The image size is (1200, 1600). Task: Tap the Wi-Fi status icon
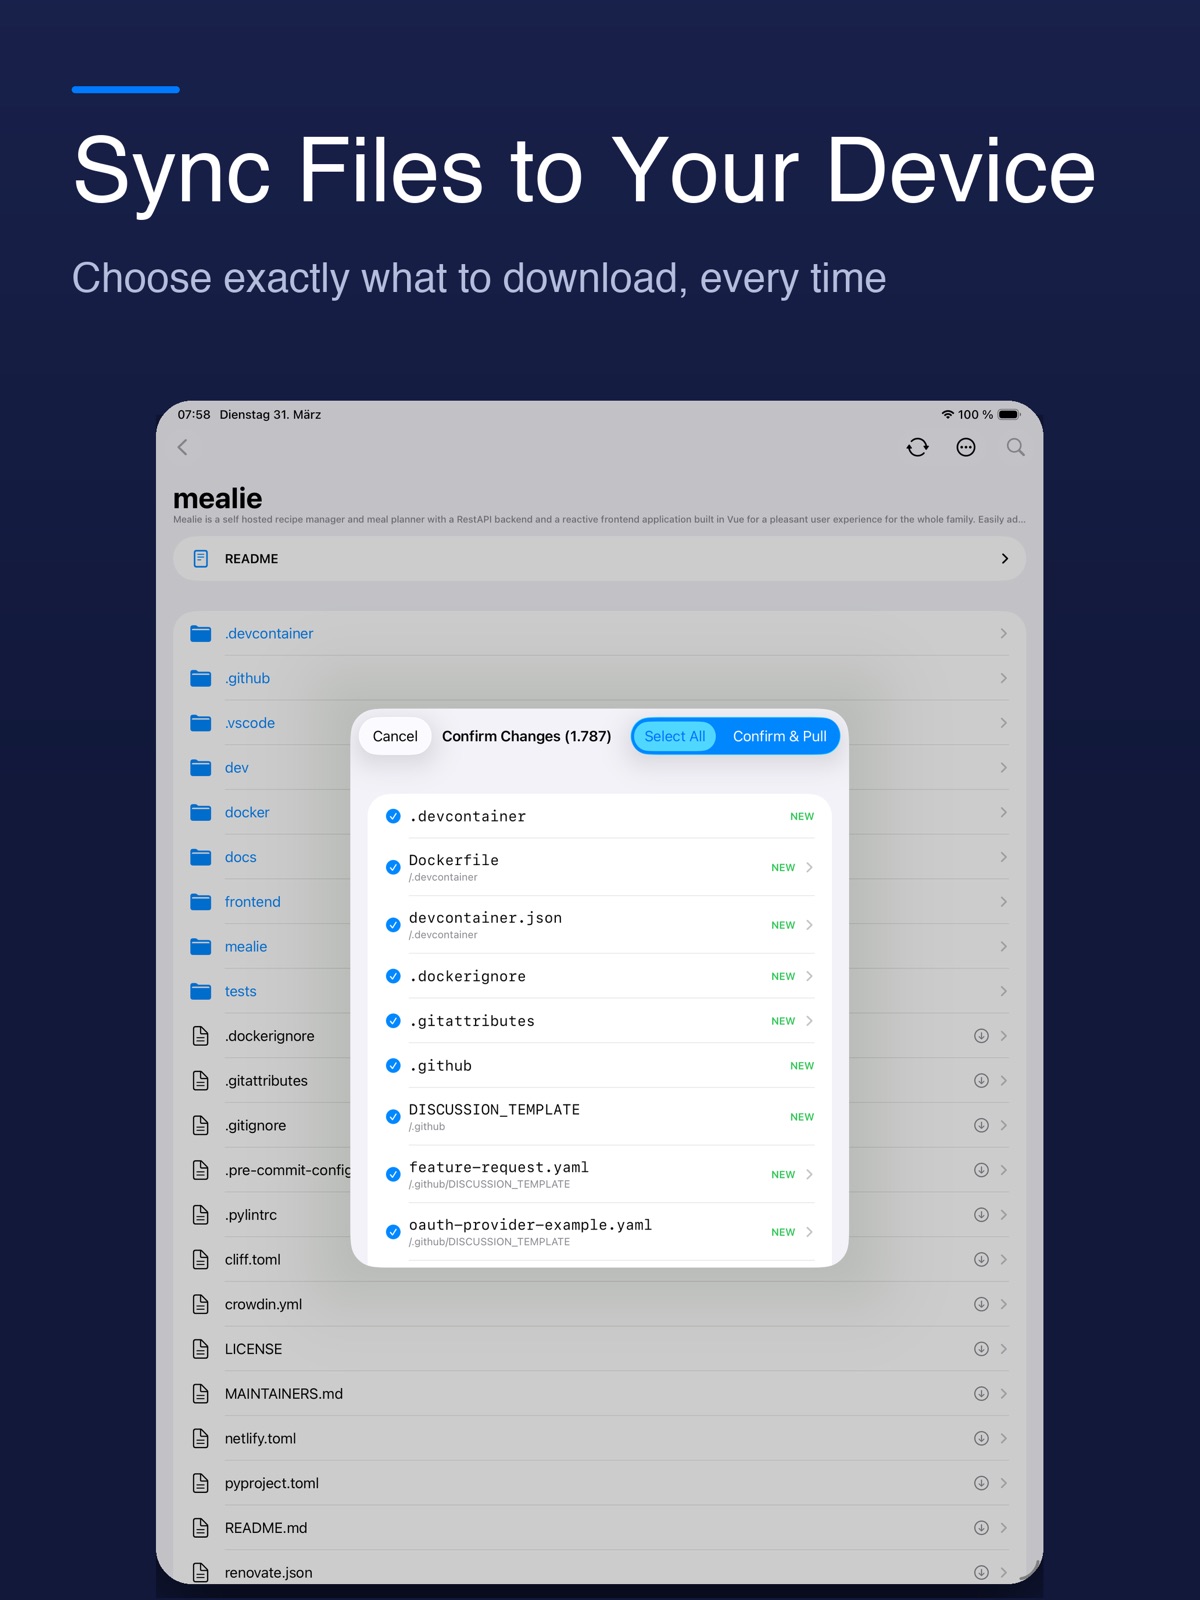pos(947,414)
